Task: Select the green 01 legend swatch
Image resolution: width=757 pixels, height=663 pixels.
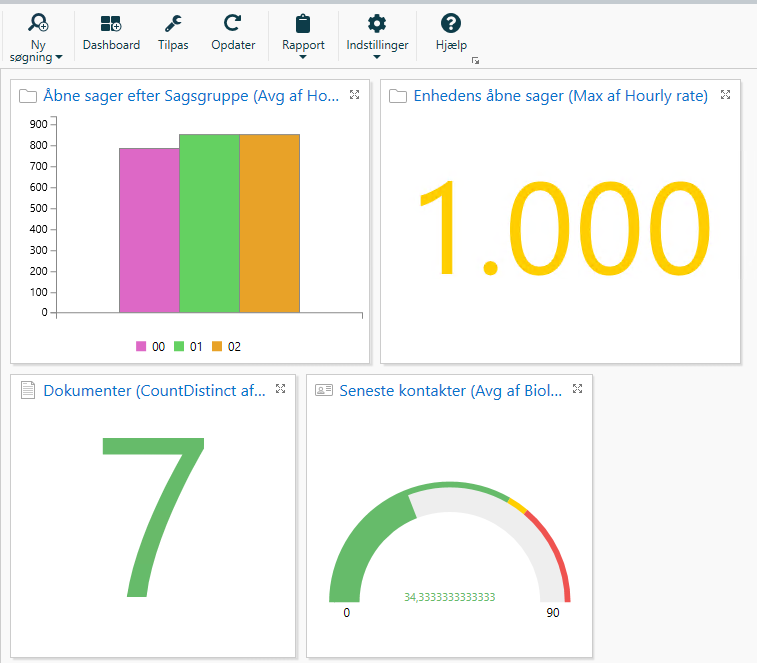Action: [179, 346]
